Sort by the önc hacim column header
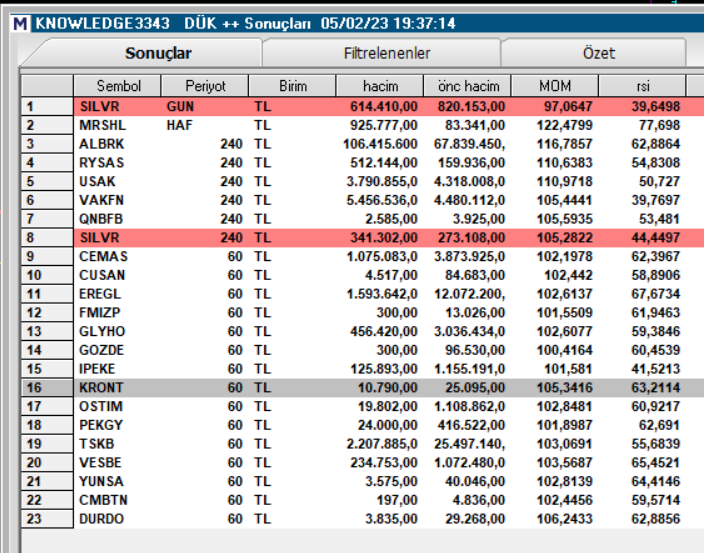 click(468, 86)
